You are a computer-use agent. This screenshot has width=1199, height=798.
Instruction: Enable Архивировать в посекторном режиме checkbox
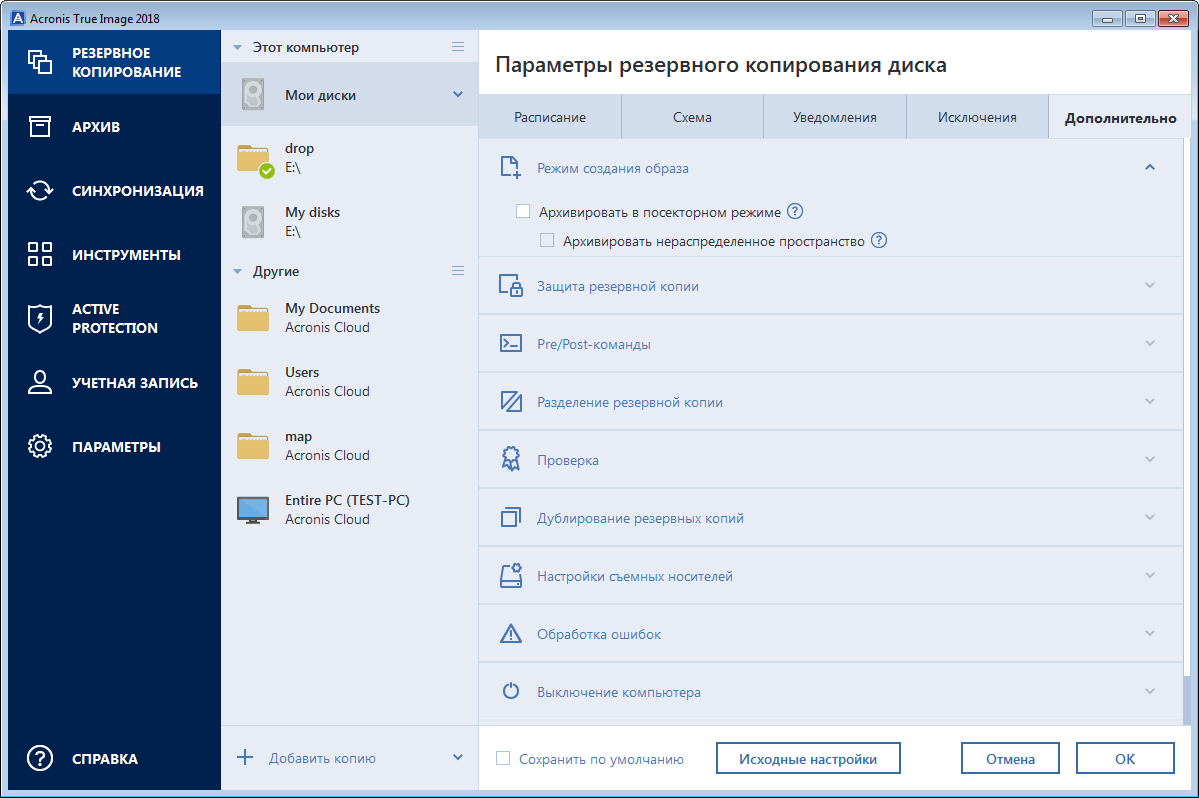(523, 211)
